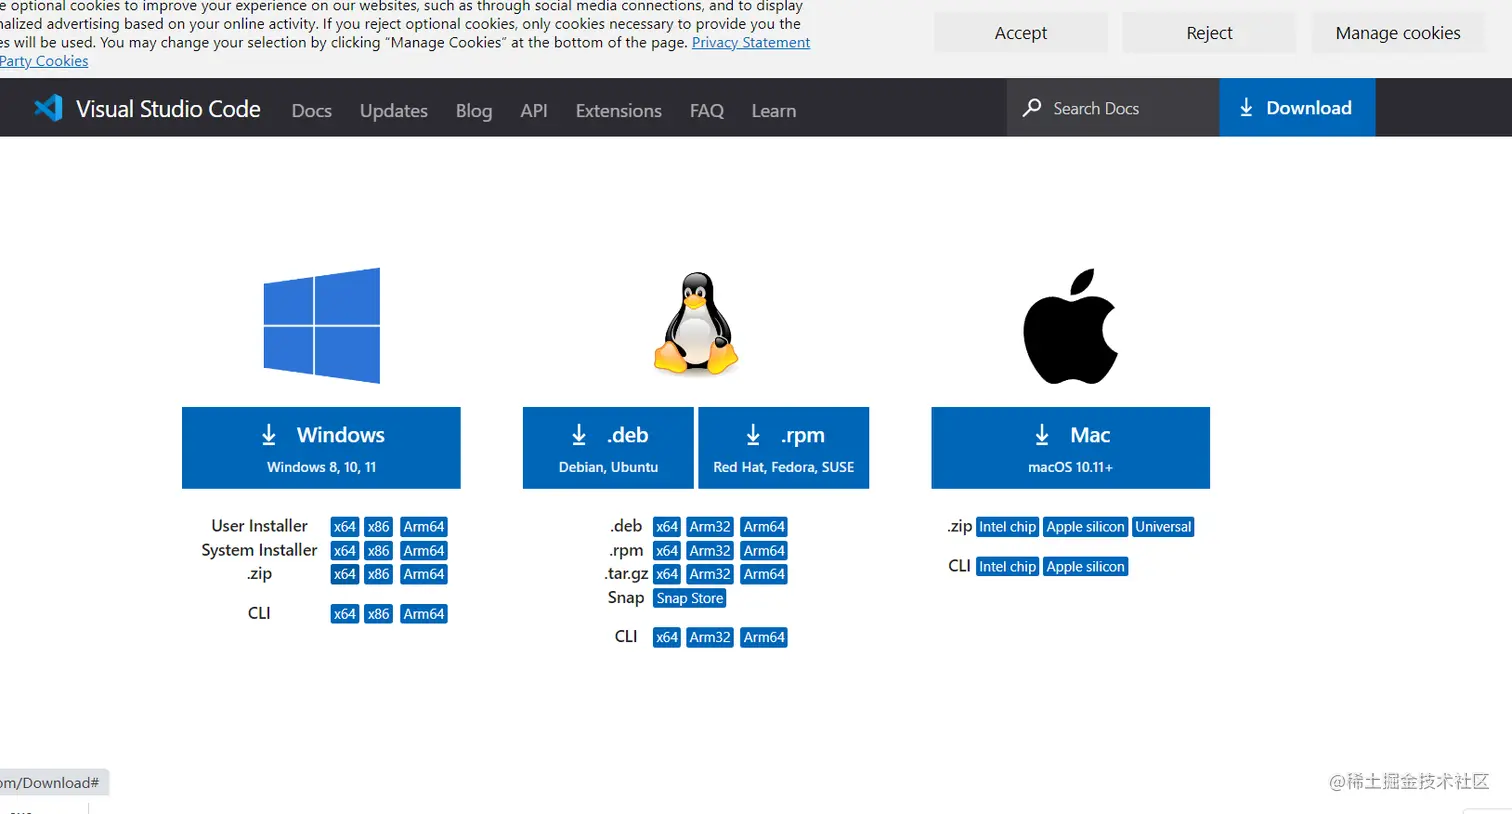The width and height of the screenshot is (1512, 814).
Task: Click the Apple logo image
Action: click(x=1070, y=326)
